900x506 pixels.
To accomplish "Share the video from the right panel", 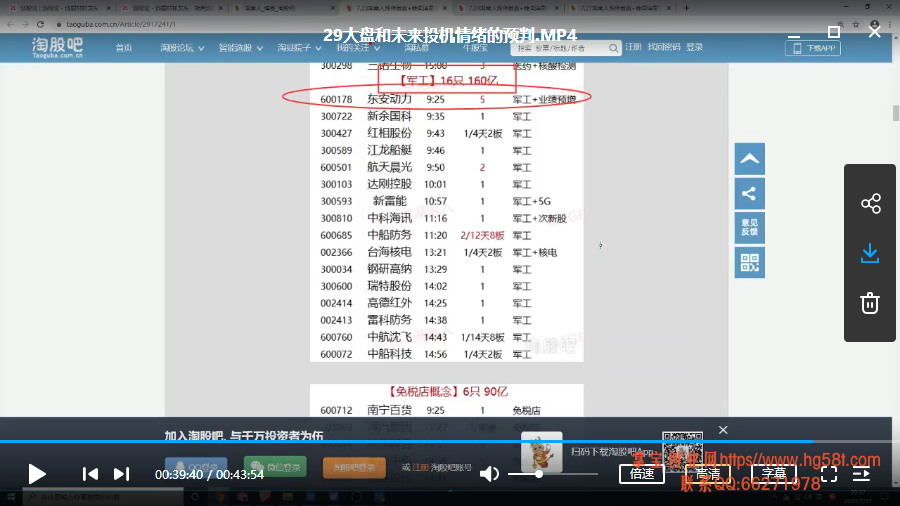I will (870, 204).
